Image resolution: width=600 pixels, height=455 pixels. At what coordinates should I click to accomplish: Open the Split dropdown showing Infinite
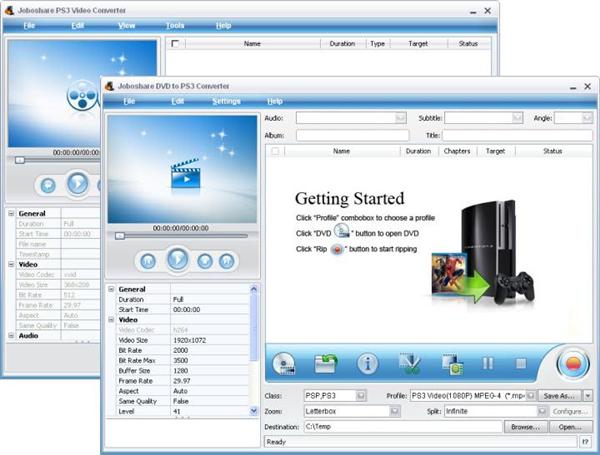click(x=541, y=411)
